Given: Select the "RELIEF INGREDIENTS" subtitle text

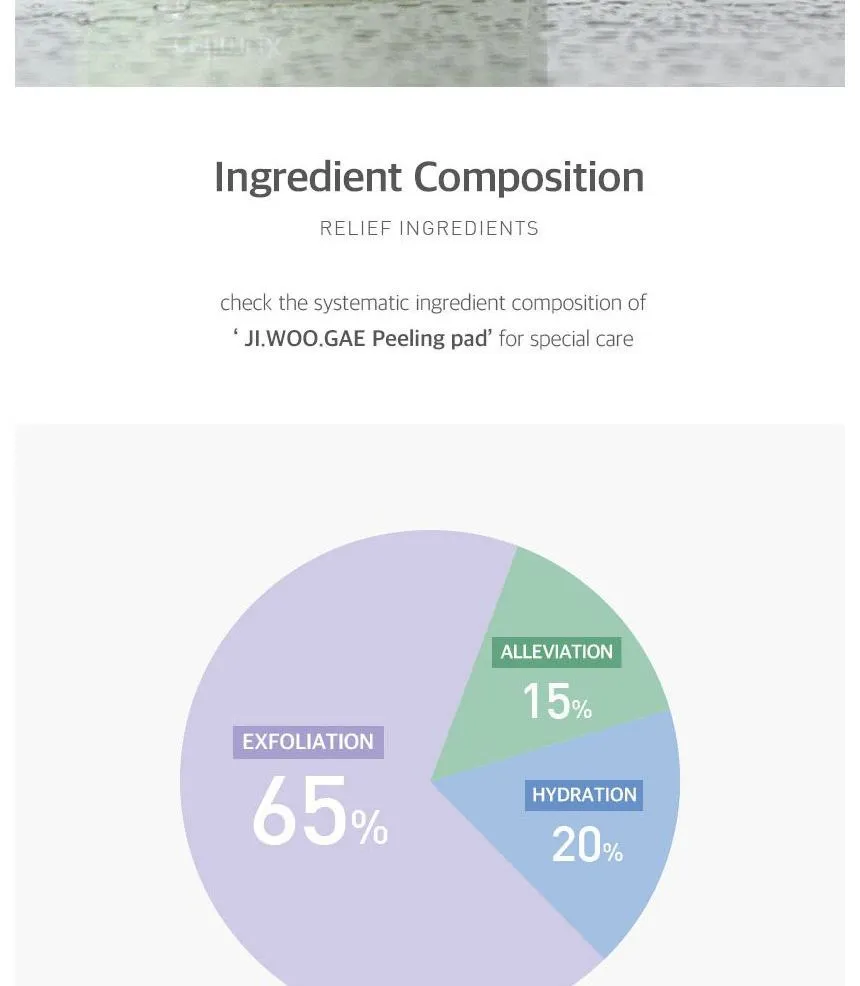Looking at the screenshot, I should 429,229.
